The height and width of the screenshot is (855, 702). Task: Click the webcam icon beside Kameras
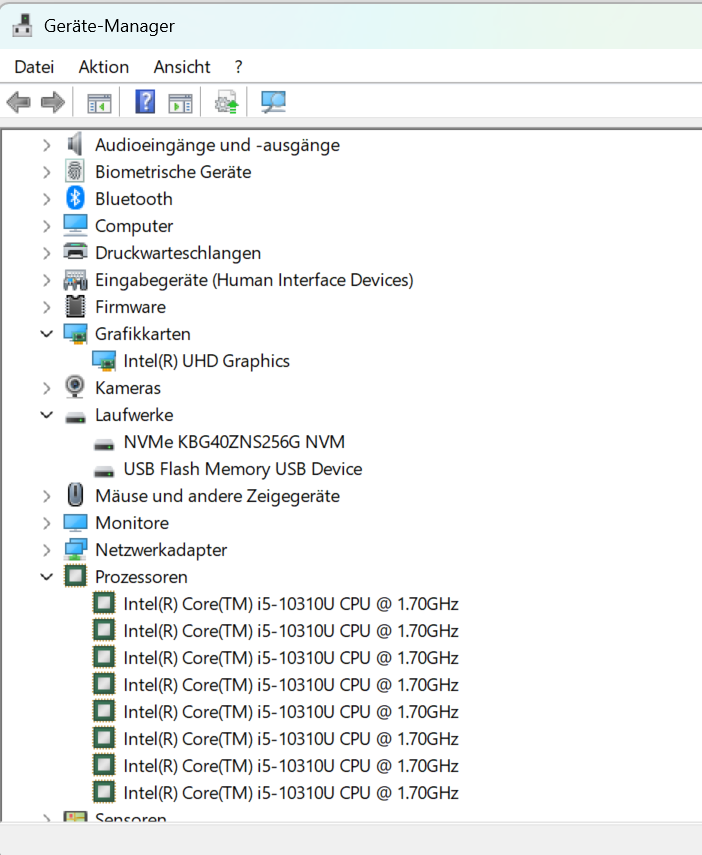[x=75, y=387]
